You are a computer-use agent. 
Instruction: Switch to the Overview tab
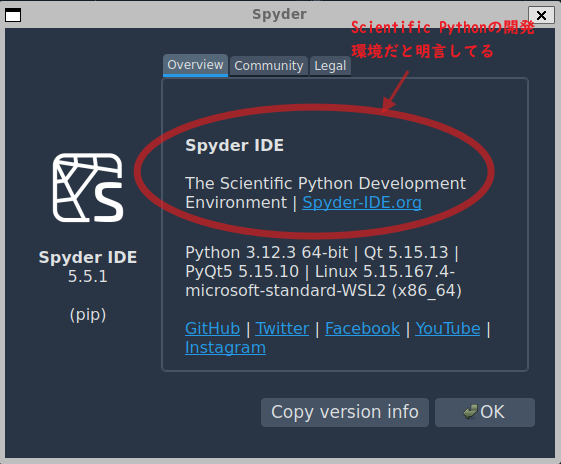(195, 65)
